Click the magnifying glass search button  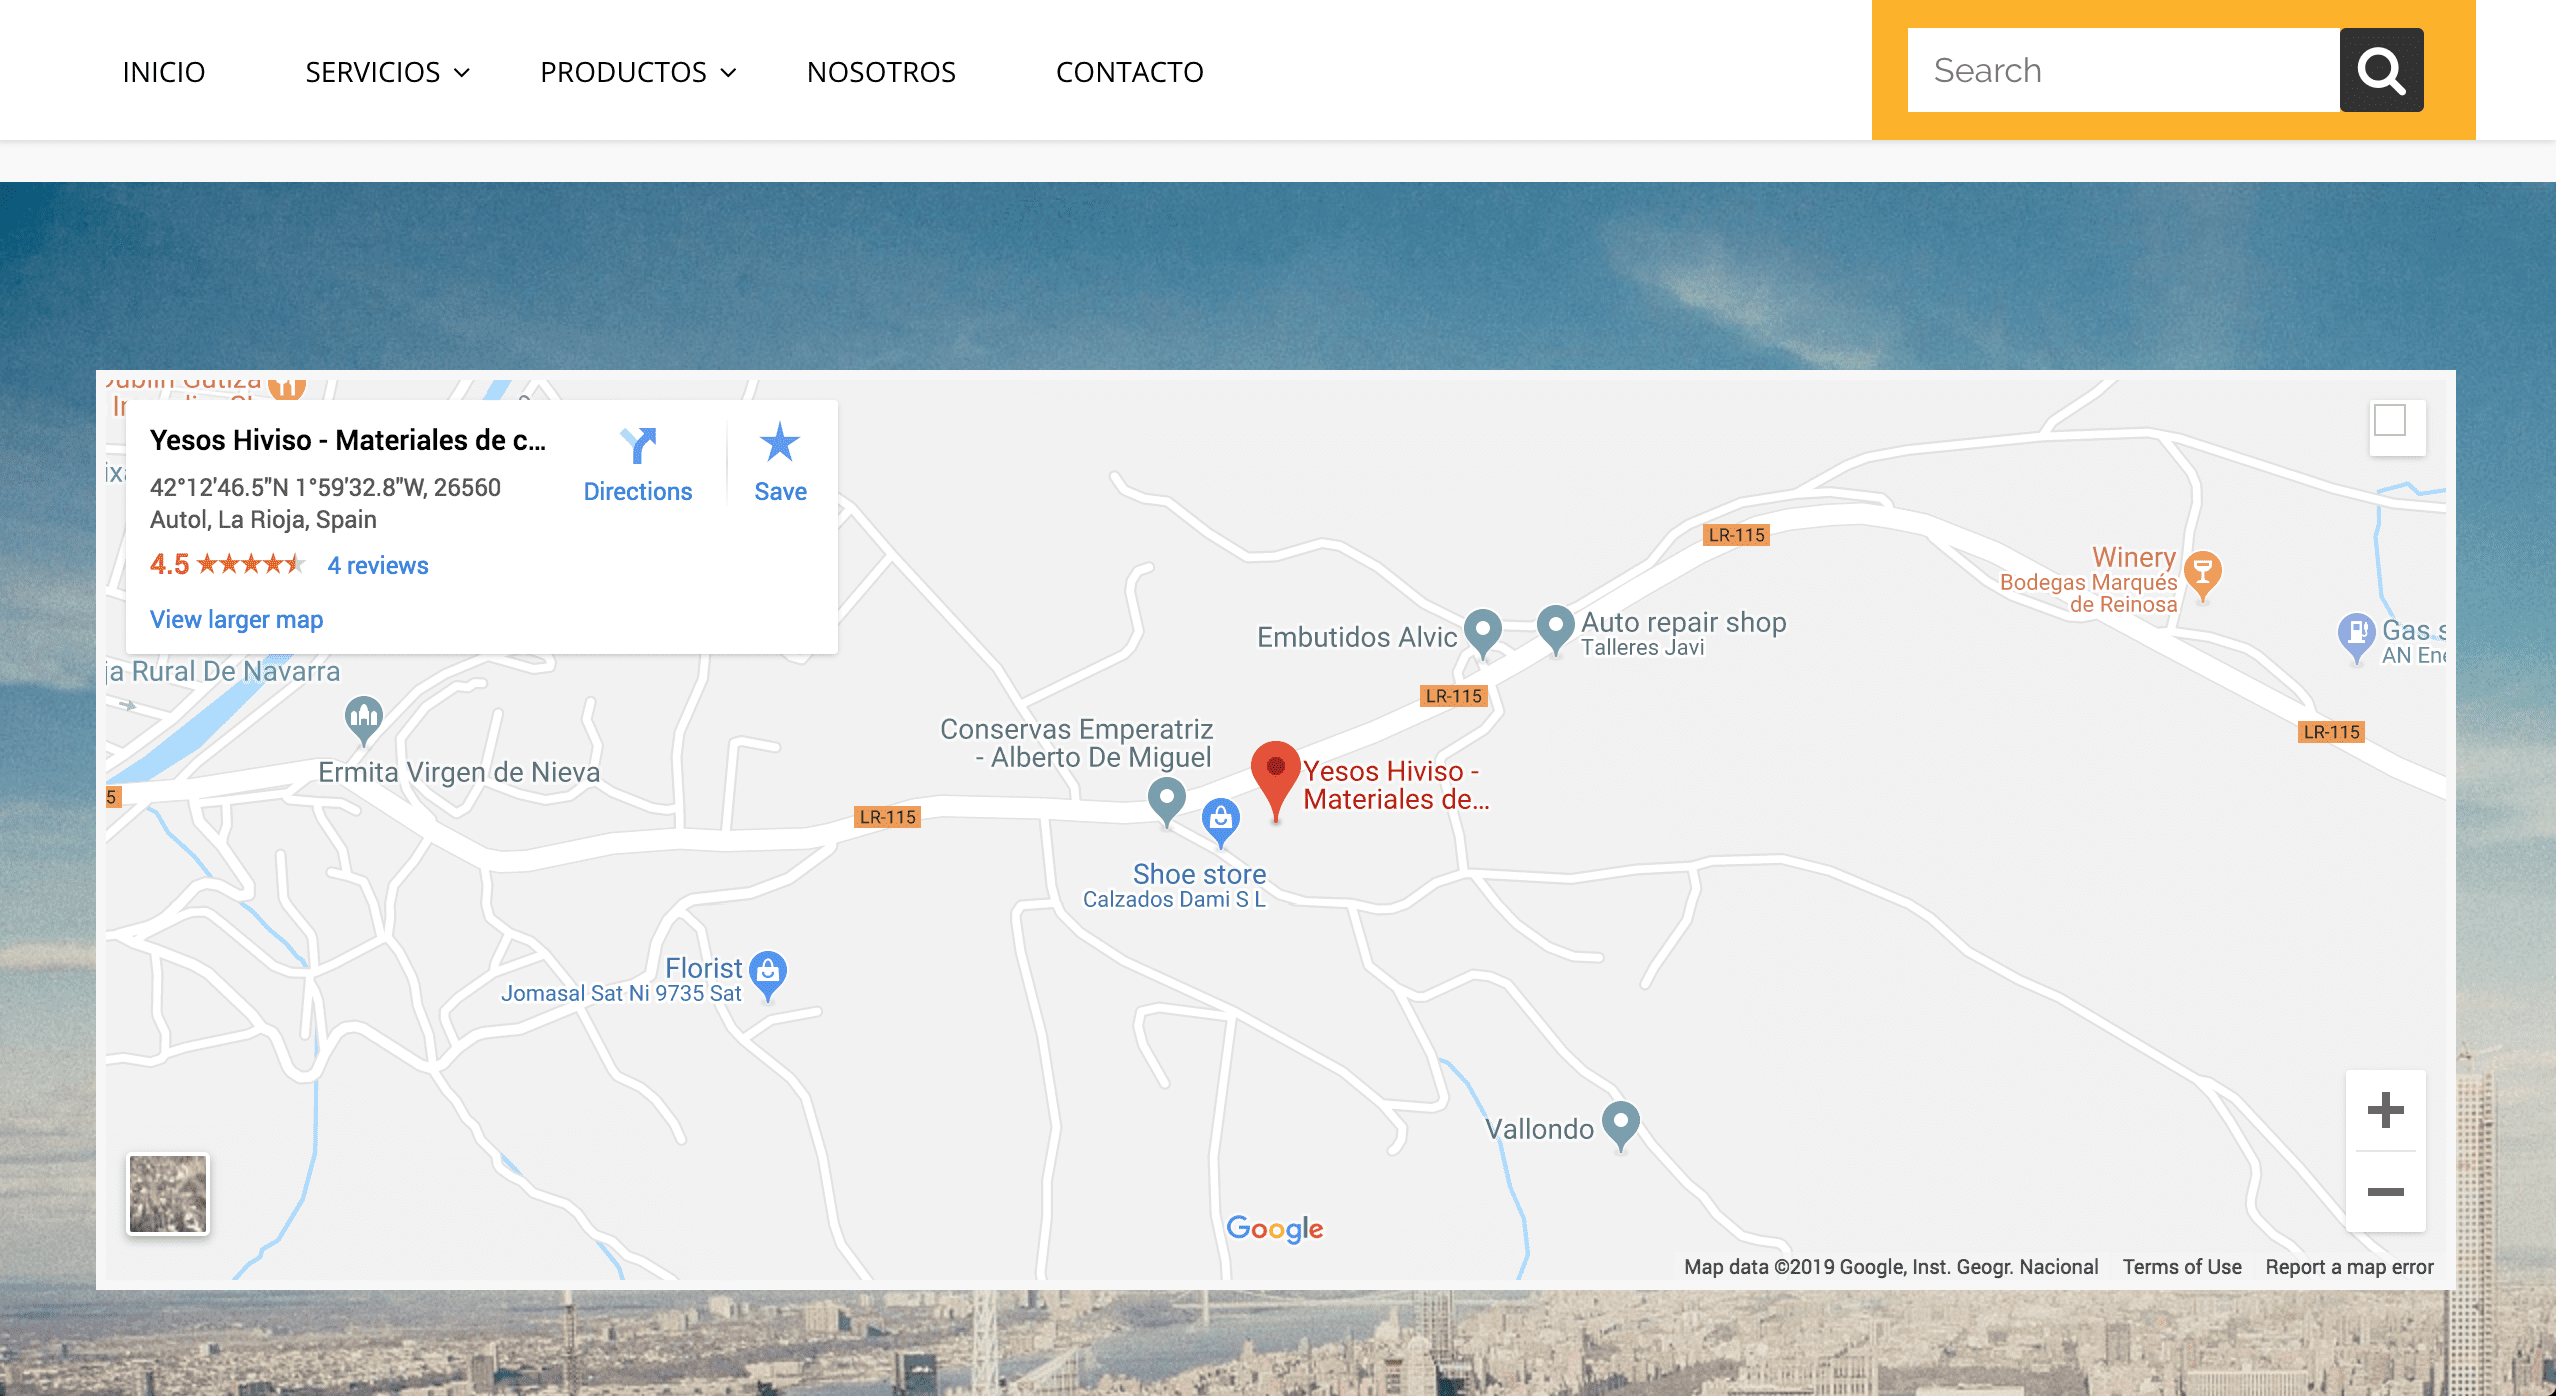[x=2381, y=70]
